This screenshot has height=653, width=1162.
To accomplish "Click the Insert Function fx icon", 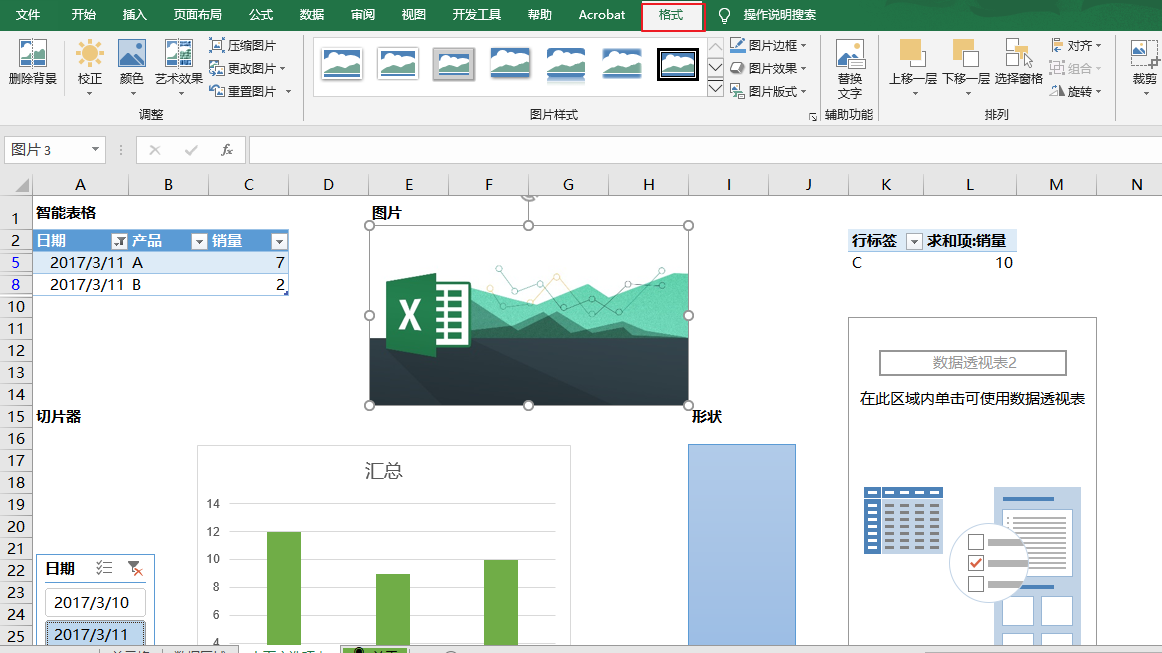I will (x=227, y=150).
